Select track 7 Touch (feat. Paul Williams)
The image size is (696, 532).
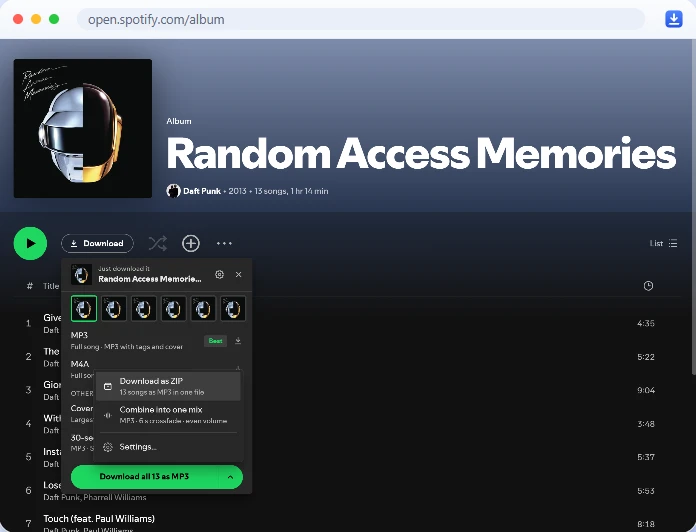(x=99, y=518)
